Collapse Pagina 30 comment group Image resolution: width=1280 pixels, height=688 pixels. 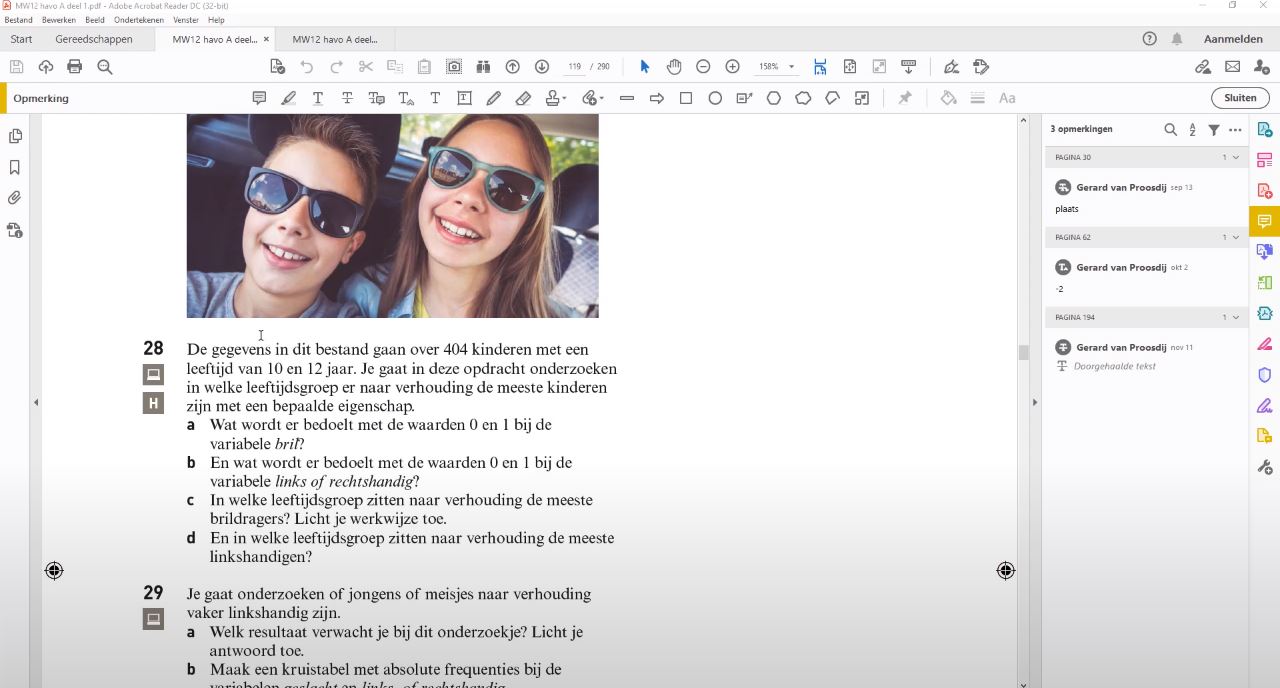[x=1236, y=158]
